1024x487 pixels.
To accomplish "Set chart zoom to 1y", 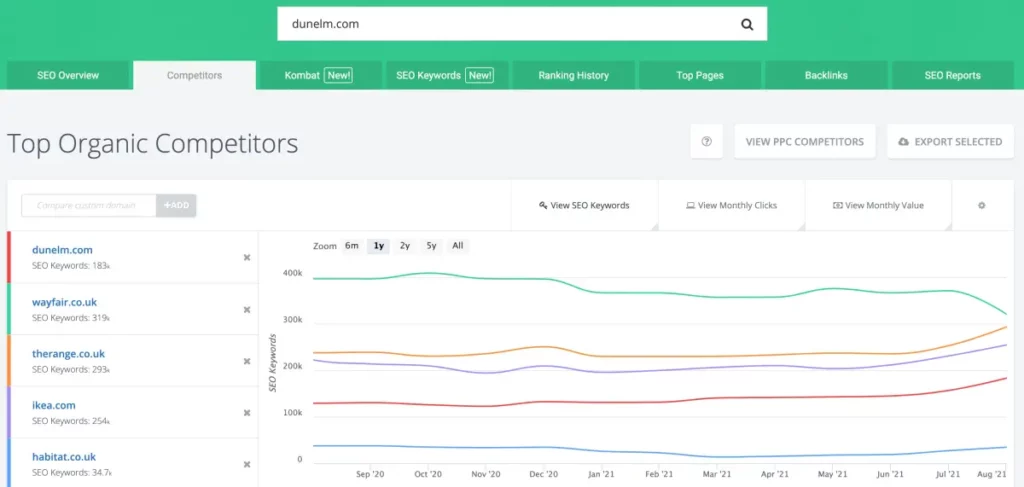I will point(379,246).
